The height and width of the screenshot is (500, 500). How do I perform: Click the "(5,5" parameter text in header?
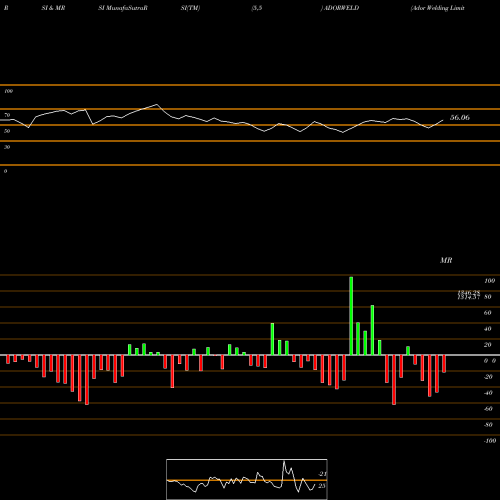coord(257,8)
